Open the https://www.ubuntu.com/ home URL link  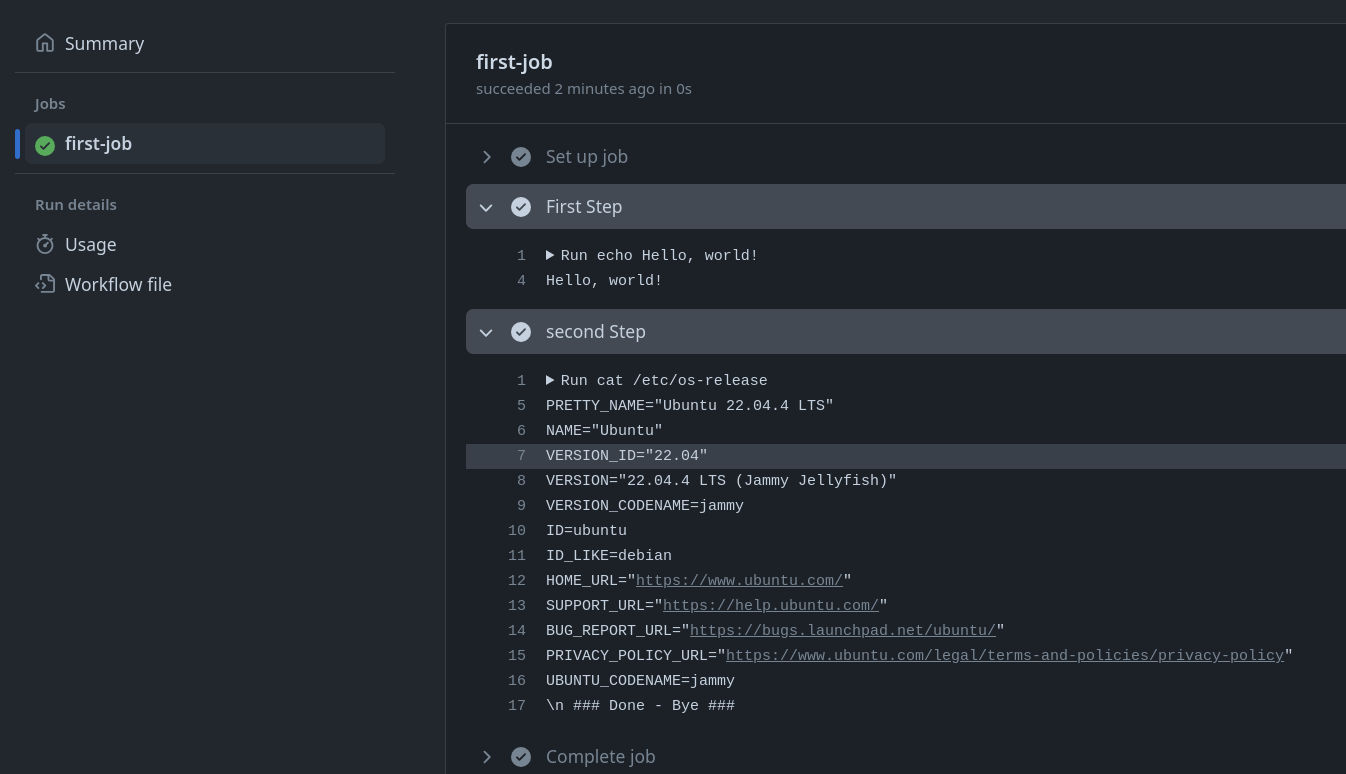tap(739, 581)
